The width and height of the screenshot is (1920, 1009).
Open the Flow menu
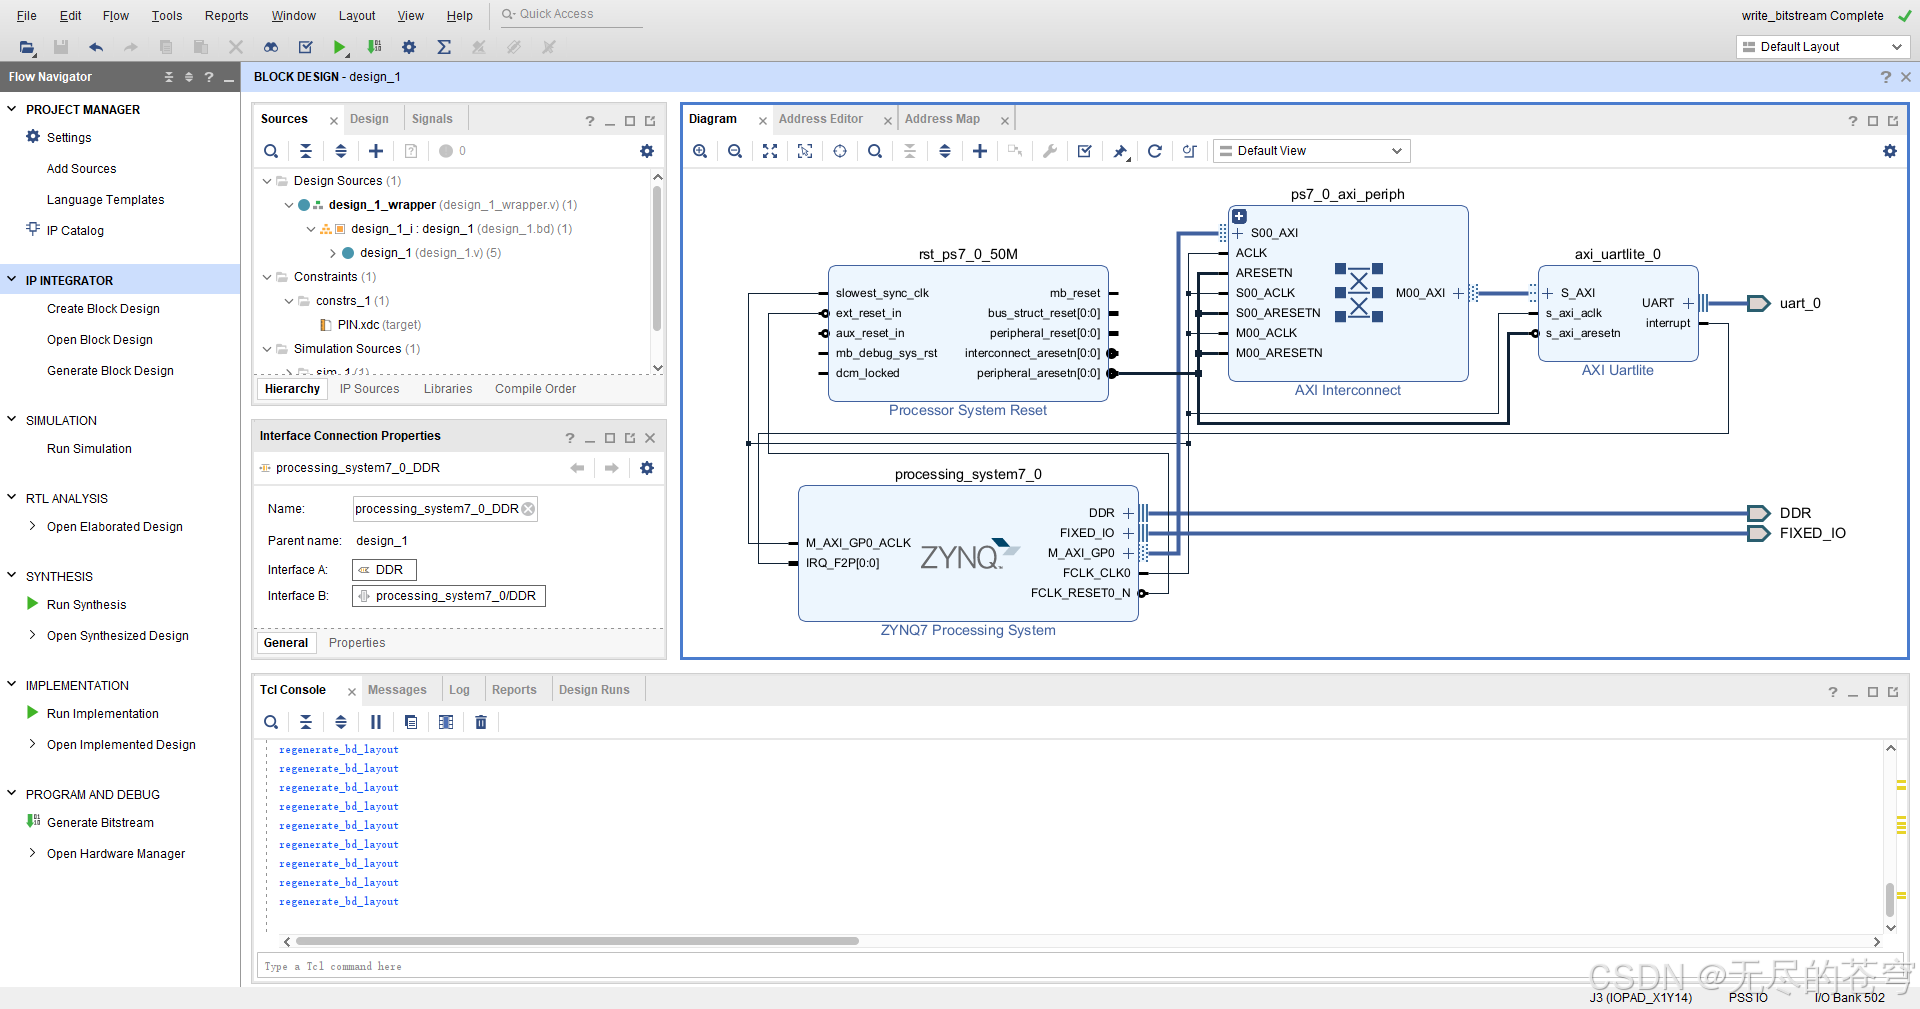[x=116, y=15]
